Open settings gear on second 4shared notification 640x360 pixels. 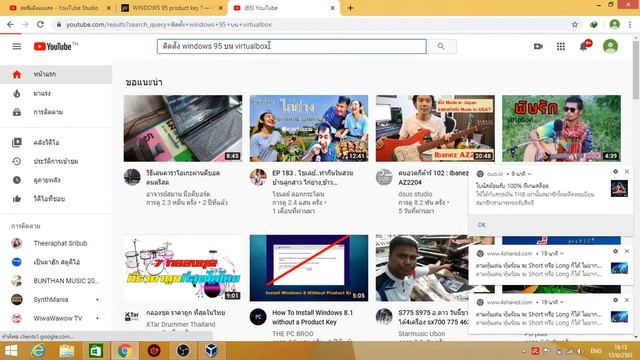[x=616, y=300]
